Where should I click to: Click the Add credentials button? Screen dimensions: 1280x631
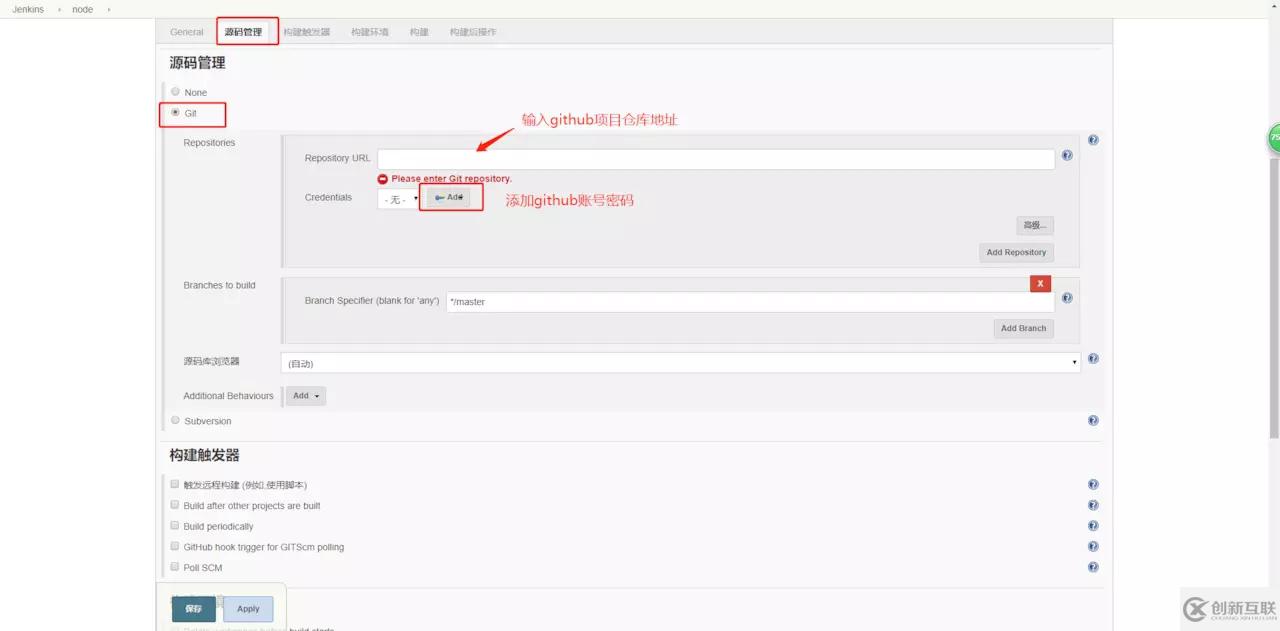(x=449, y=198)
